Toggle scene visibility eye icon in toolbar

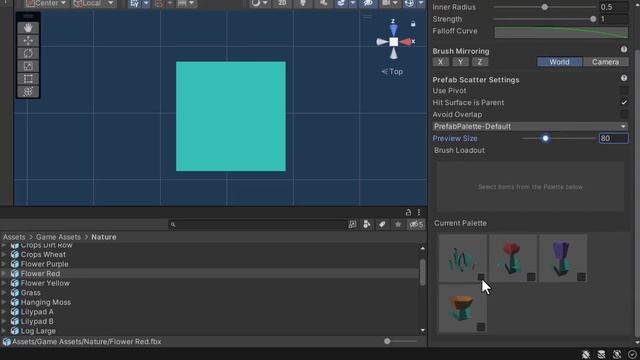tap(368, 3)
